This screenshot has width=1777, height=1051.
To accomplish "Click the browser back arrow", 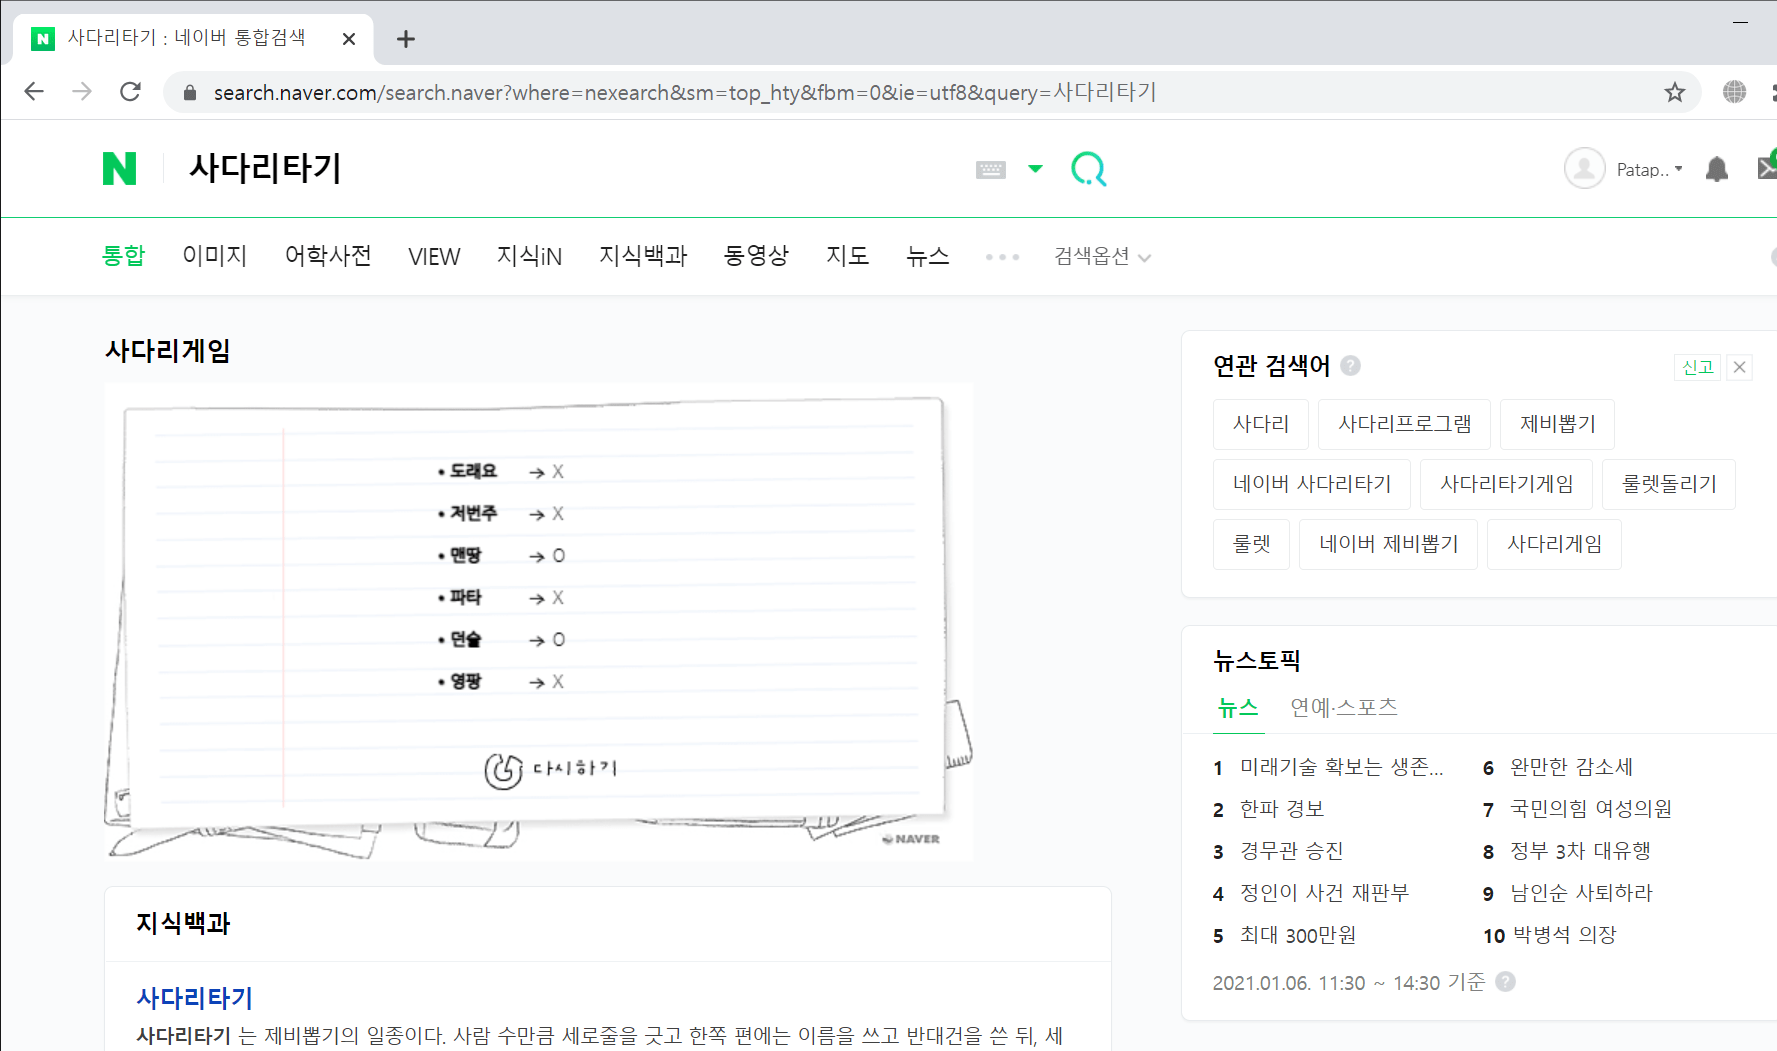I will tap(34, 92).
